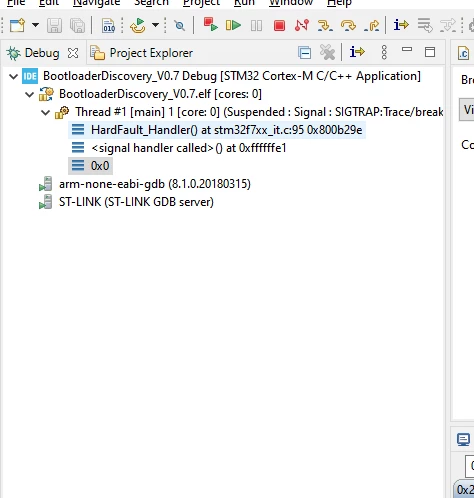Click the Disconnect toolbar icon
474x498 pixels.
(302, 25)
